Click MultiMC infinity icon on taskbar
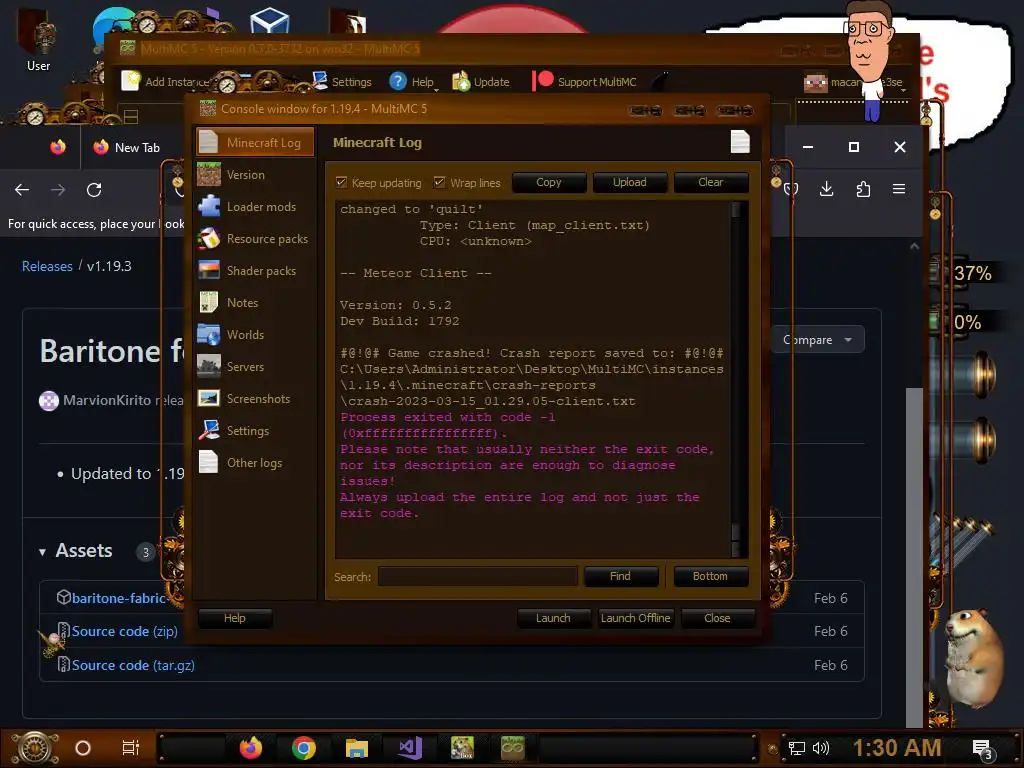1024x768 pixels. tap(513, 748)
